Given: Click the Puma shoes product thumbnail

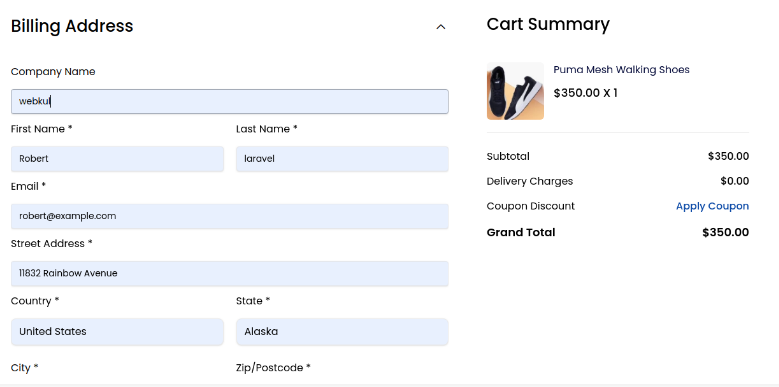Looking at the screenshot, I should (x=515, y=91).
